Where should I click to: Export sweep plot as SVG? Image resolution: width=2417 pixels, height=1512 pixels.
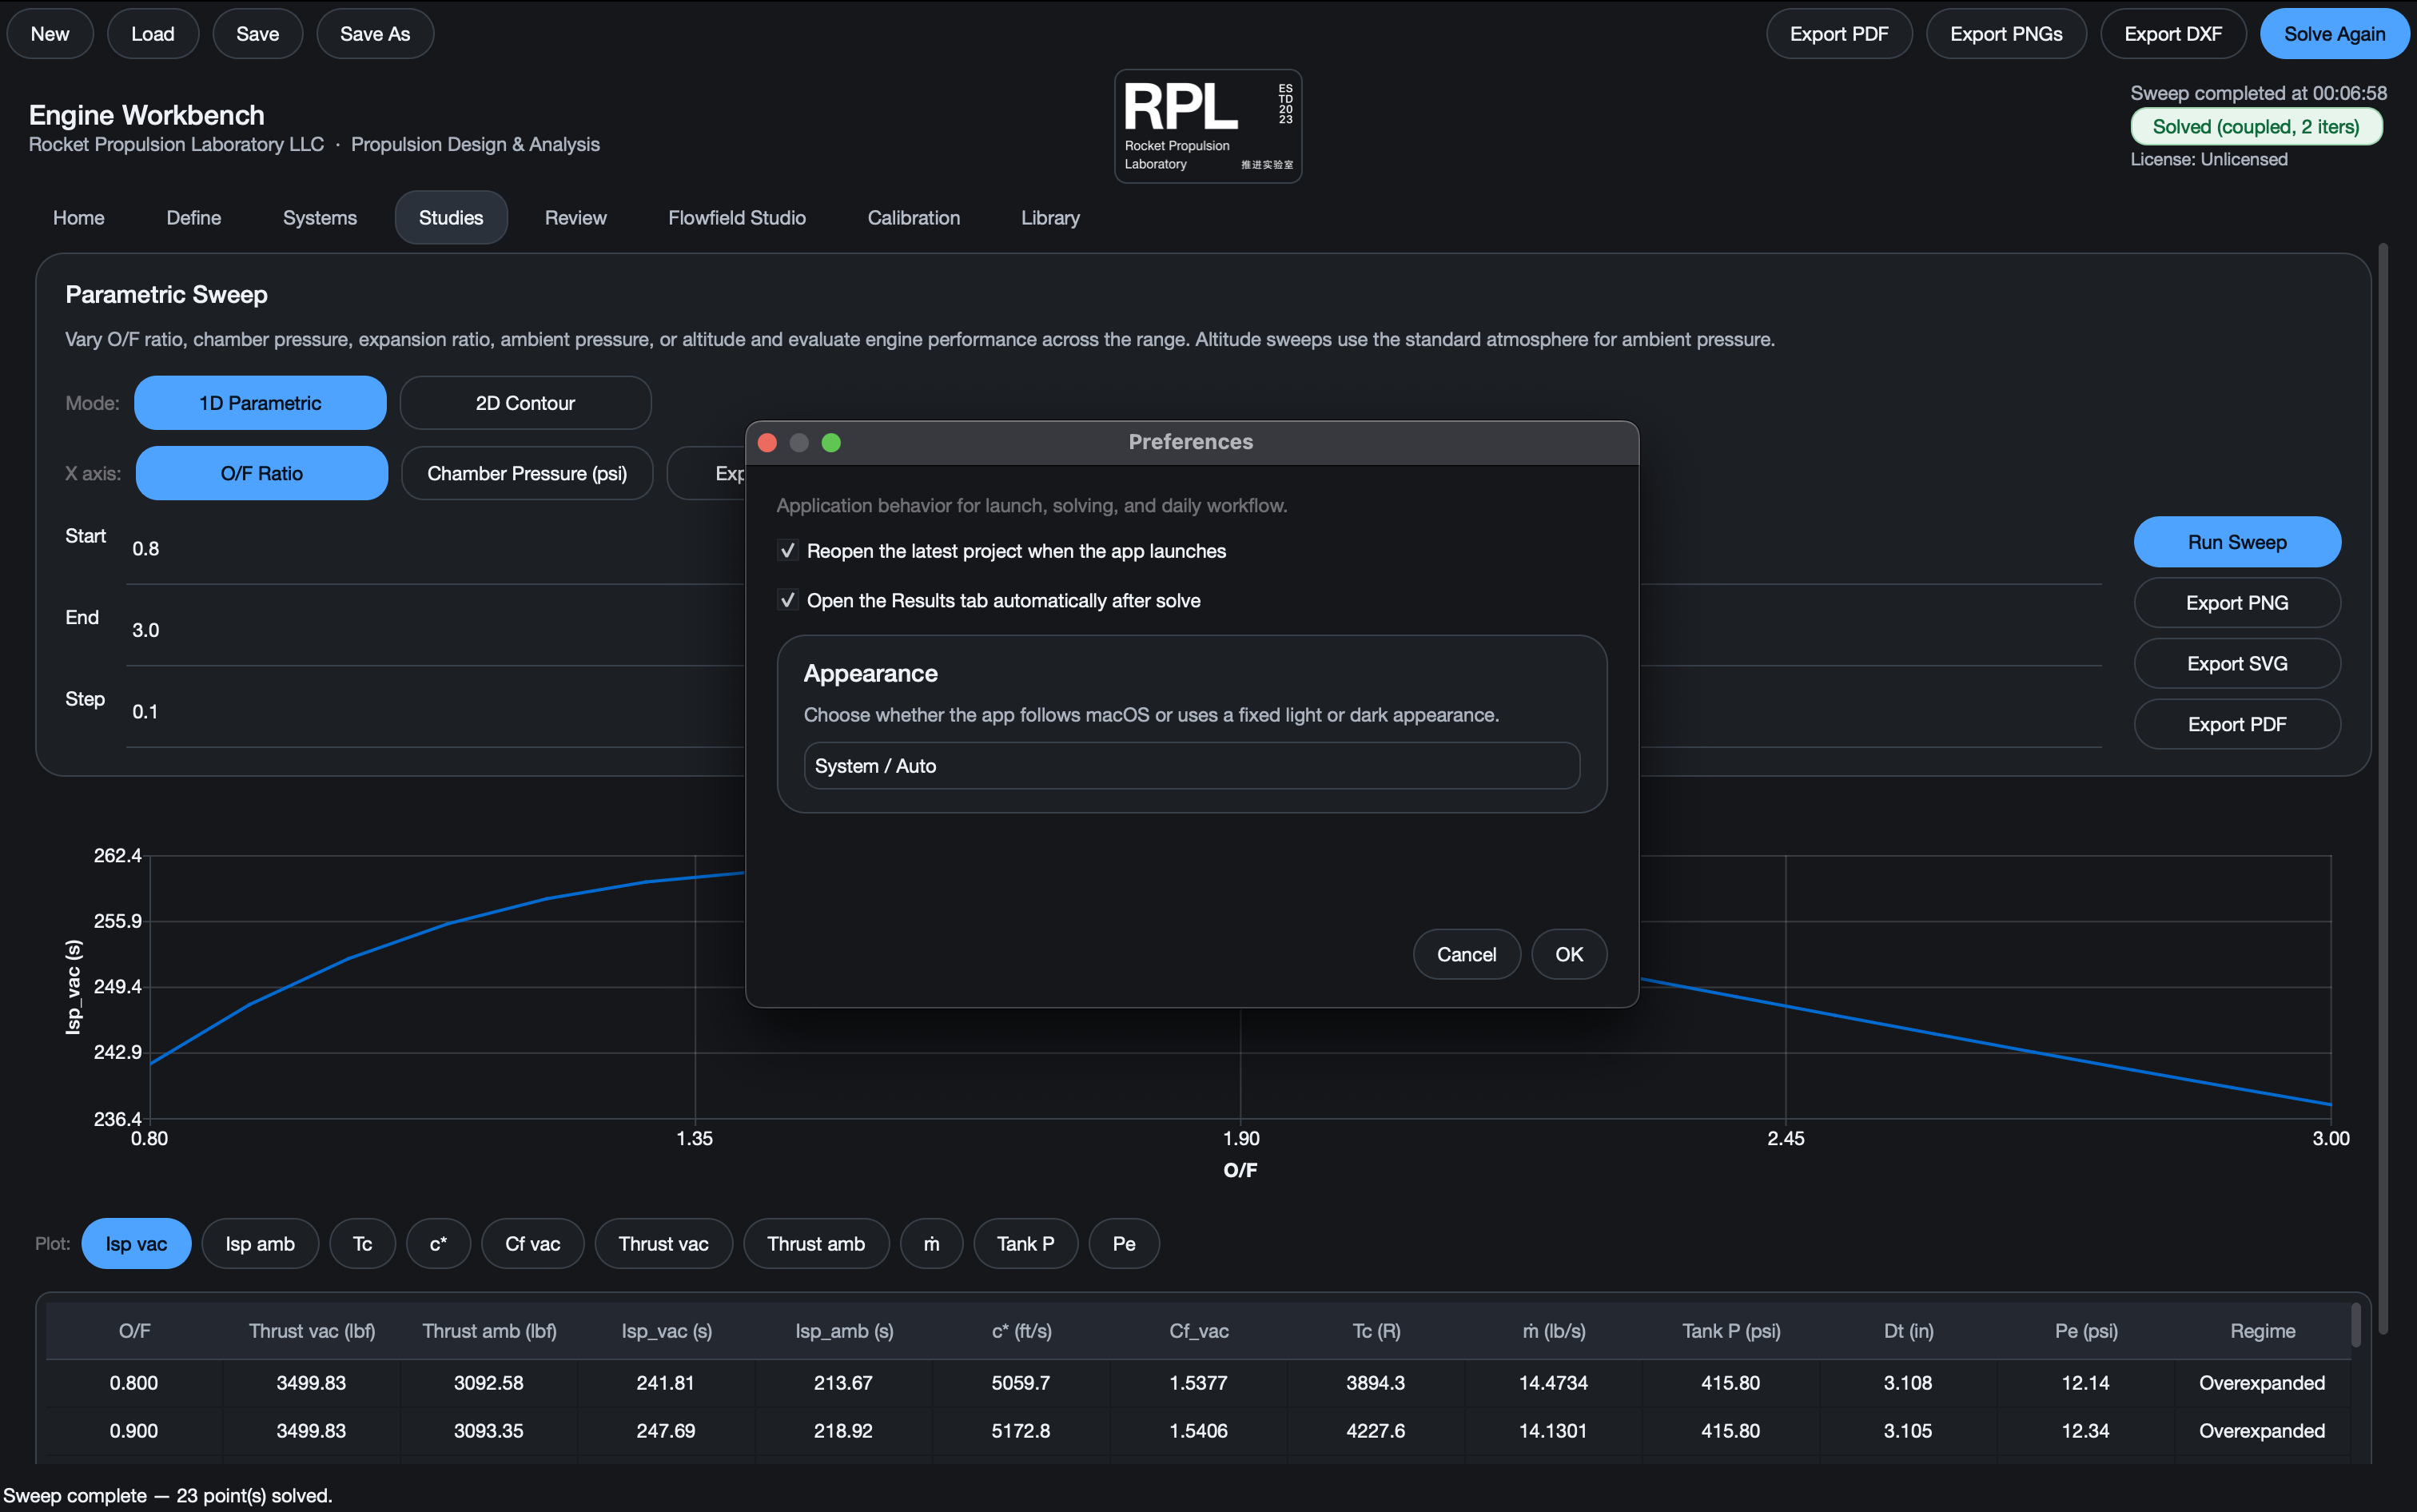click(x=2236, y=664)
